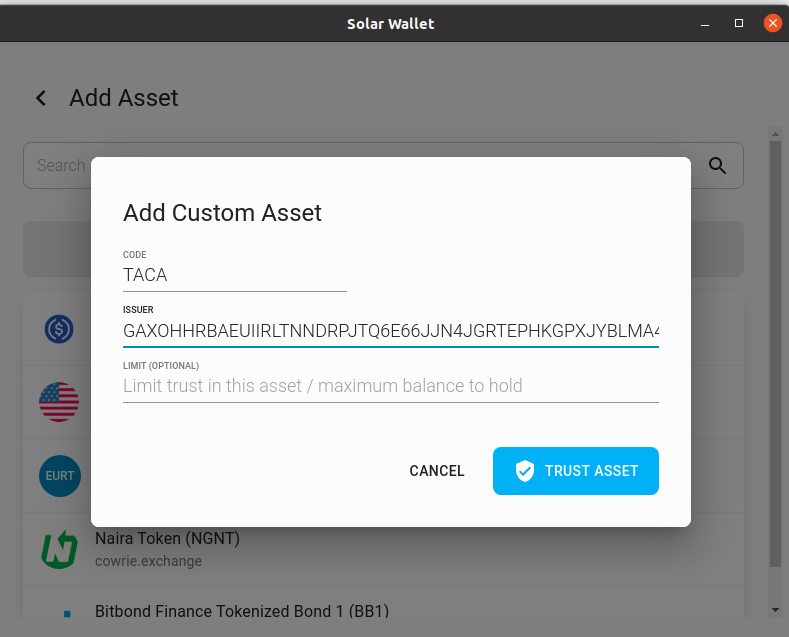789x637 pixels.
Task: Click the scrollbar down arrow
Action: 775,610
